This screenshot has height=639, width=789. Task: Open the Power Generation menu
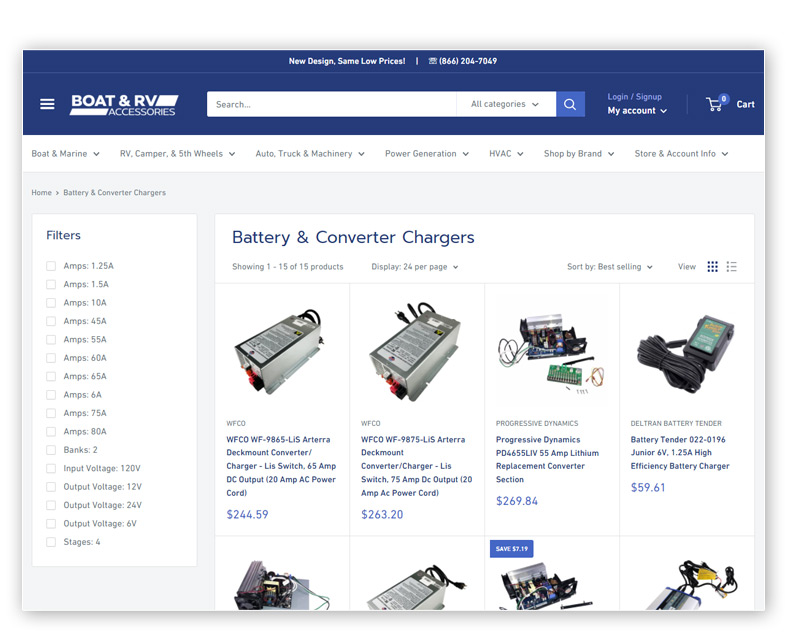[x=427, y=153]
